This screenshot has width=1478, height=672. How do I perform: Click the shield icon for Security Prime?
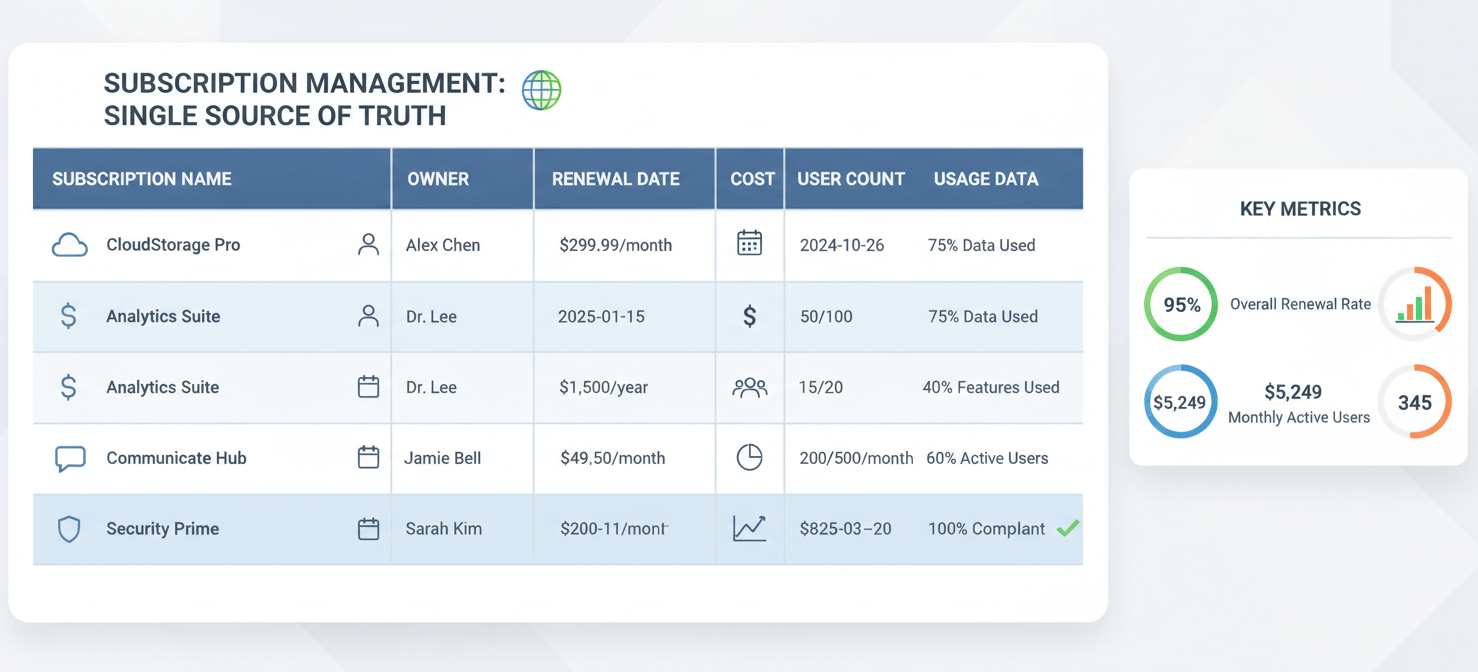[x=69, y=529]
